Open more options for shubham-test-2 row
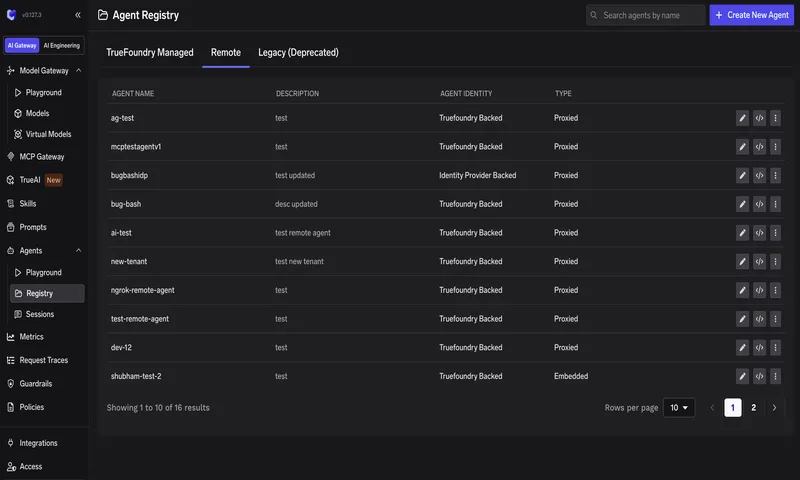Image resolution: width=800 pixels, height=480 pixels. 776,376
